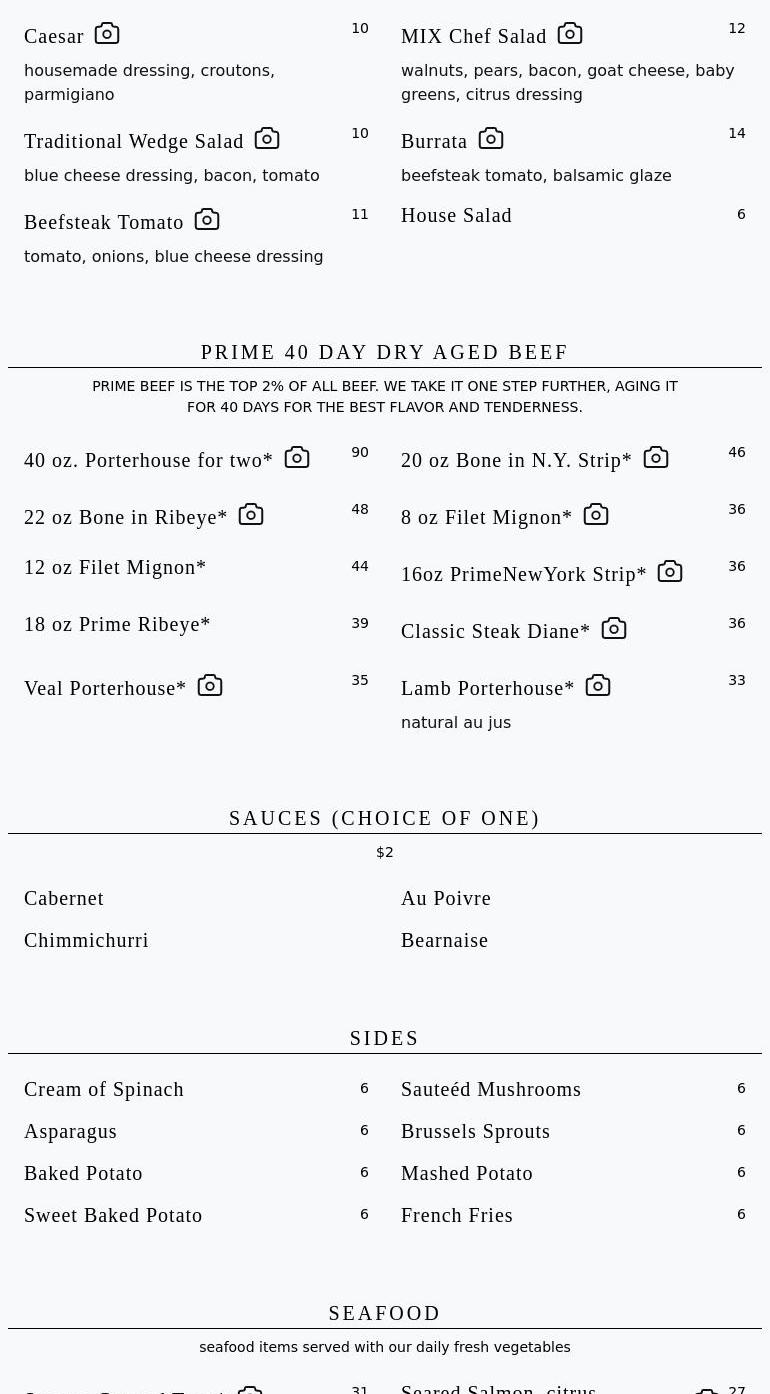The width and height of the screenshot is (770, 1394).
Task: Click the 12 oz Filet Mignon item
Action: click(115, 568)
